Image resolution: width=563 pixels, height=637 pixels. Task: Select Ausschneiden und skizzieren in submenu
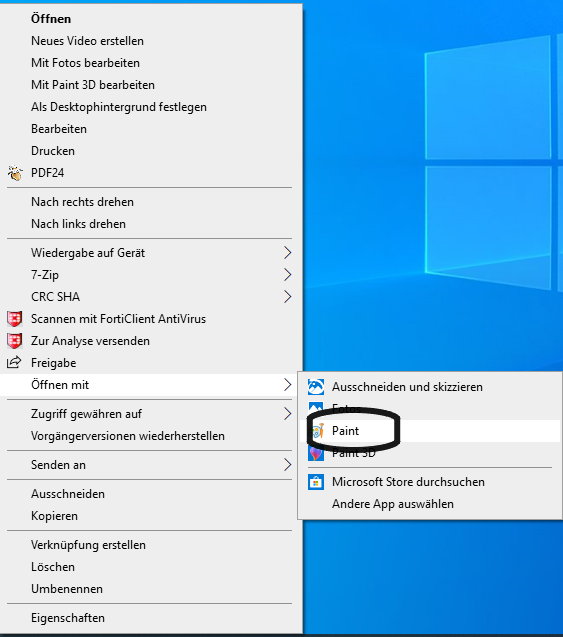coord(430,387)
